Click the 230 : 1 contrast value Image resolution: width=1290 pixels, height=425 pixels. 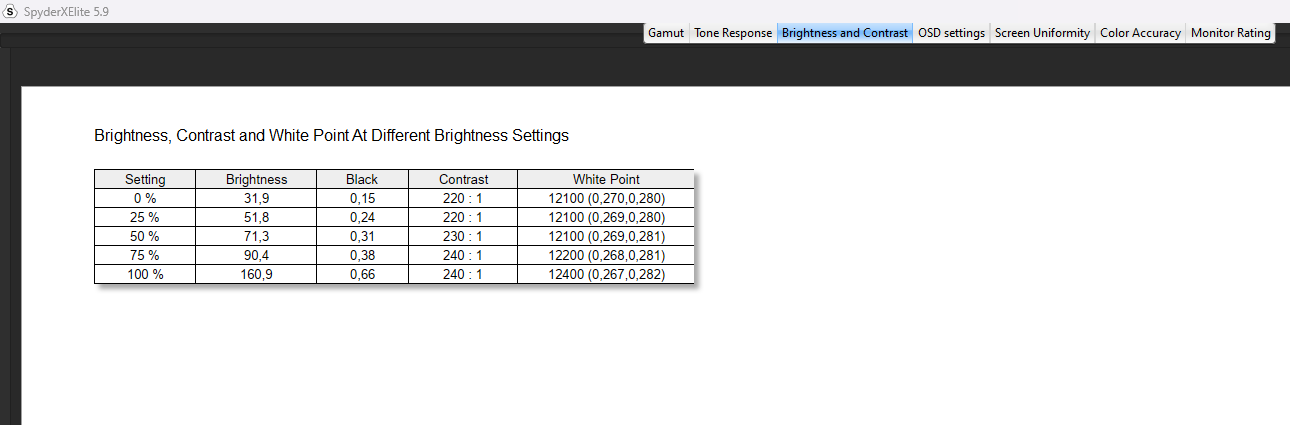pos(463,236)
